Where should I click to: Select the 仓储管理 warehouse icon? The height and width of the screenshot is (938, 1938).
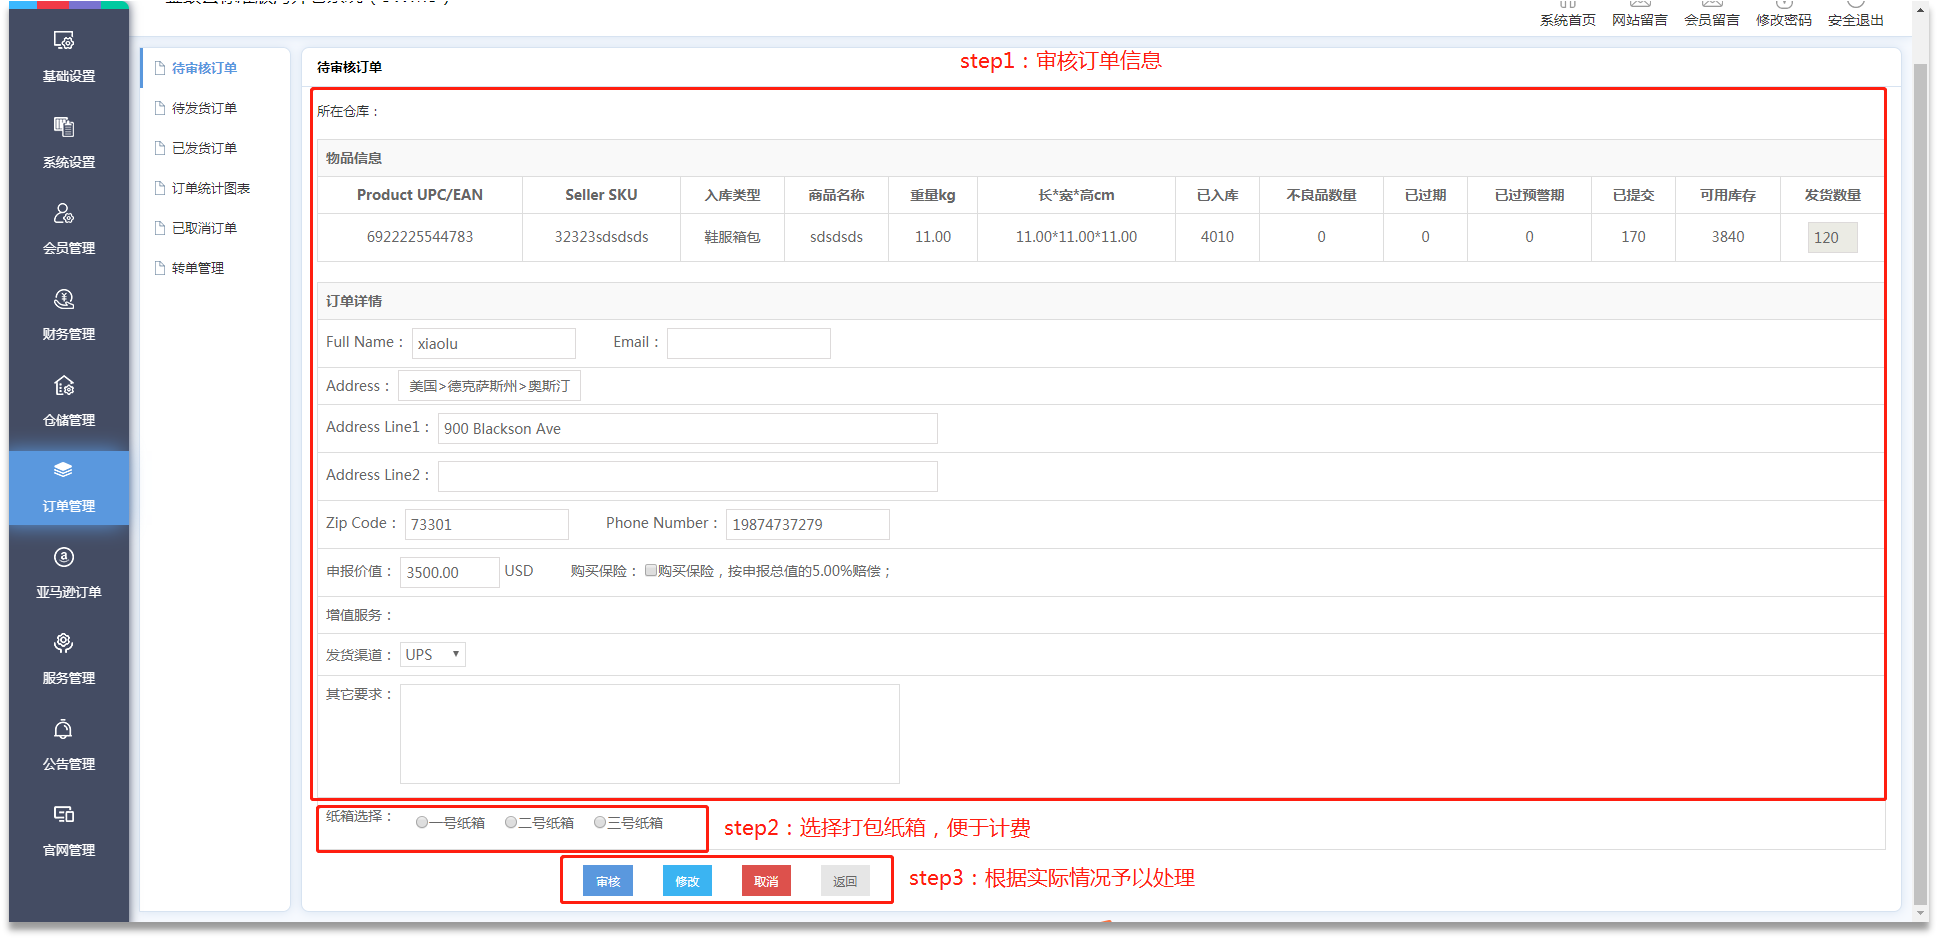[64, 385]
